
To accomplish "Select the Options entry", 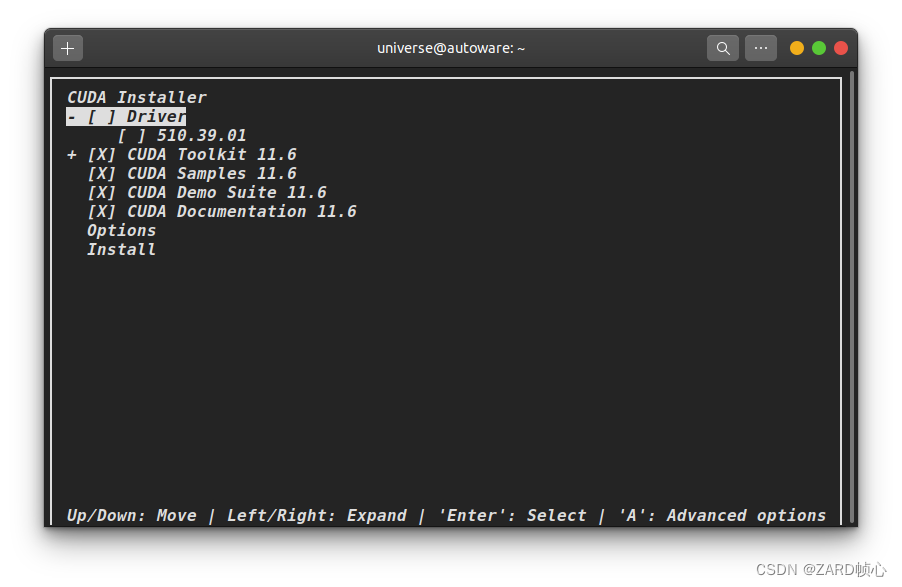I will [x=121, y=231].
